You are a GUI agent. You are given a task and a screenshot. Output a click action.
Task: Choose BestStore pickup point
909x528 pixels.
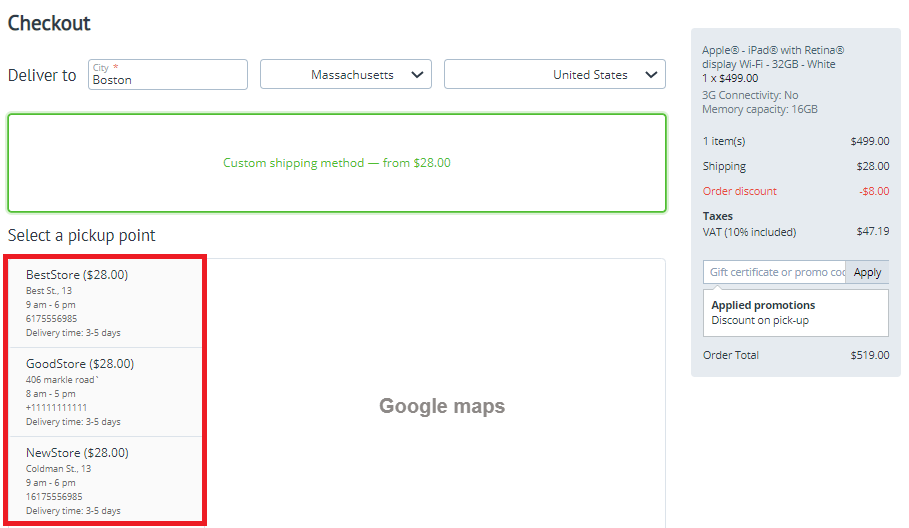(x=106, y=303)
